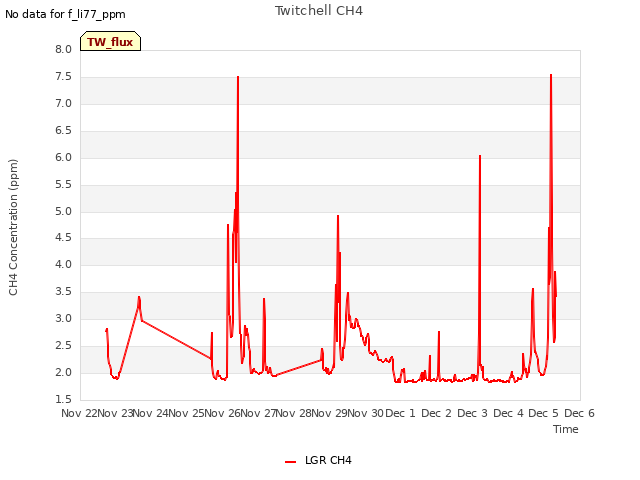
Task: Click the 4.0 y-axis tick label
Action: [63, 264]
